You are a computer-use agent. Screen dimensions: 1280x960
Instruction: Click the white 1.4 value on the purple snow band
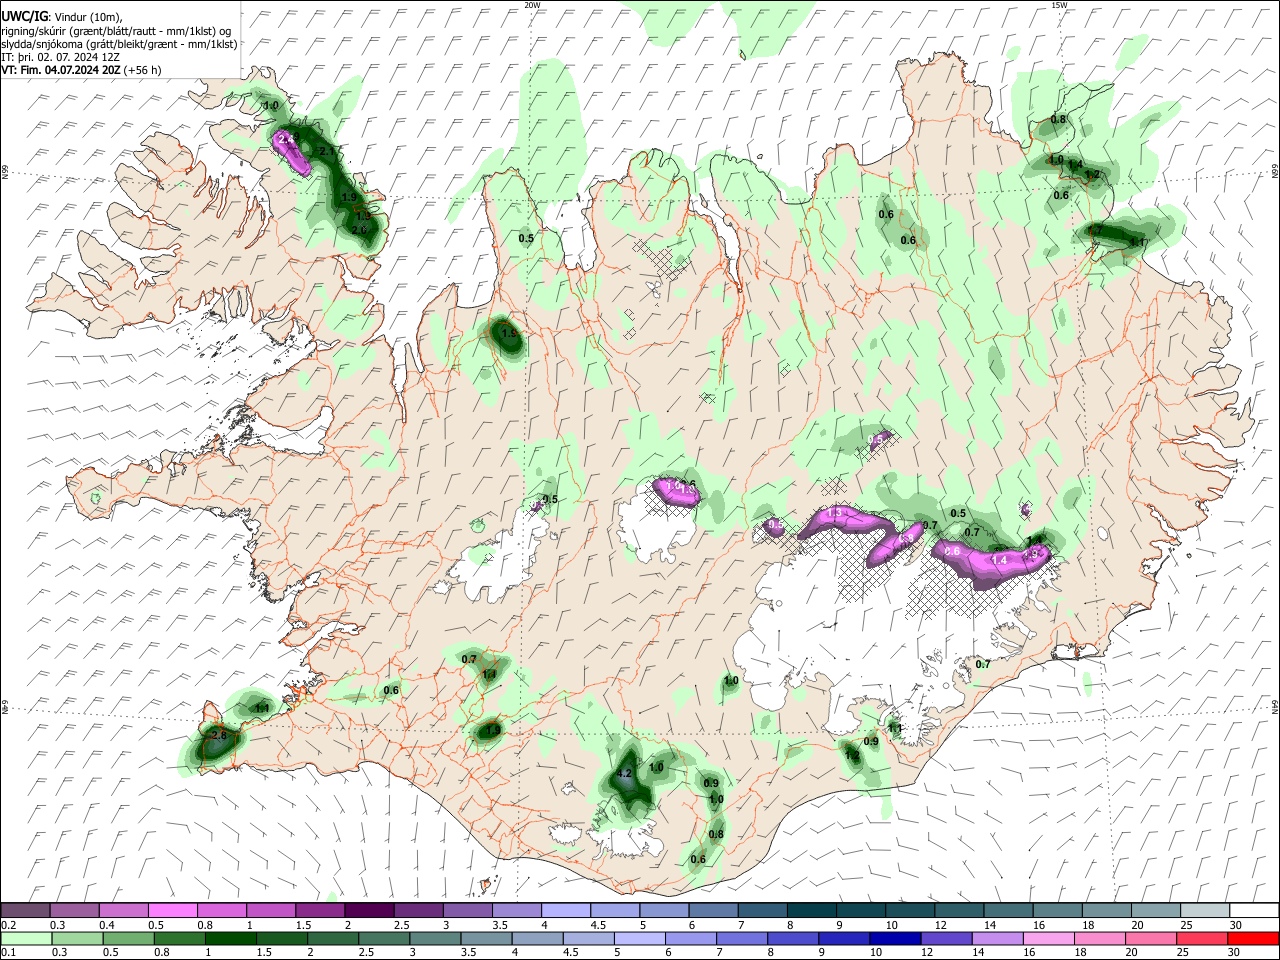(x=999, y=560)
